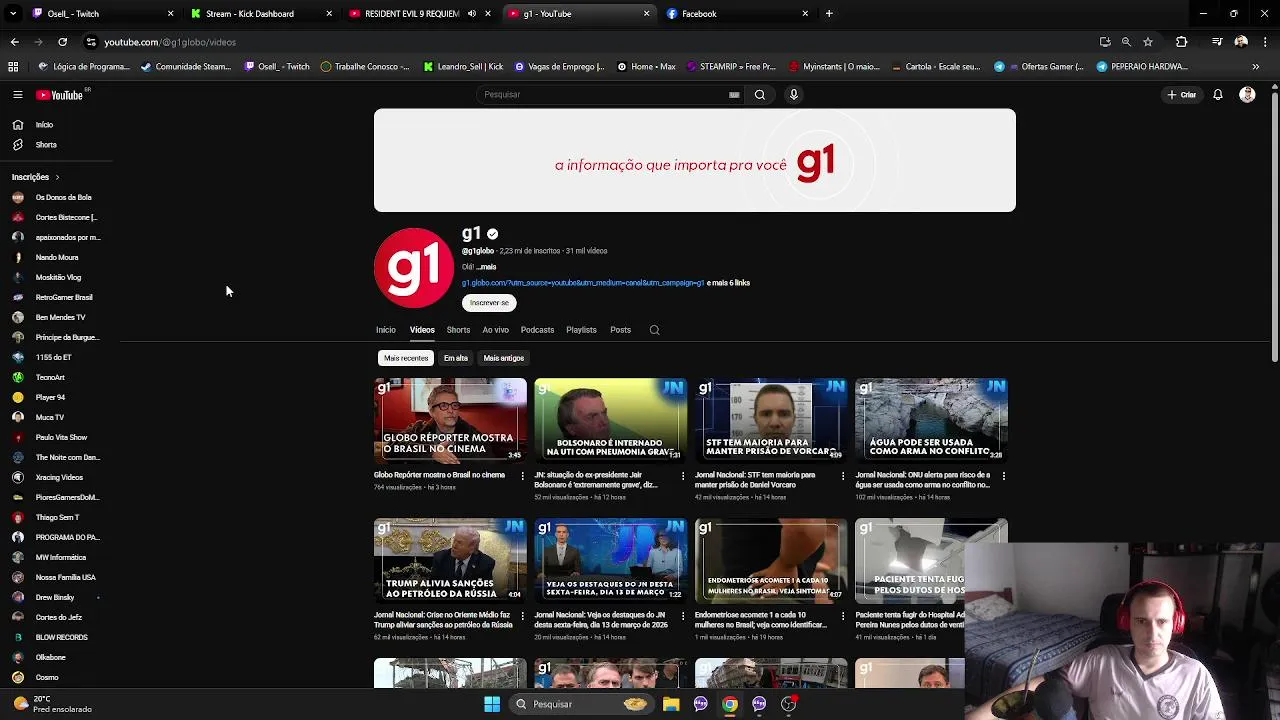Select the Mais antigos filter chip
The width and height of the screenshot is (1280, 720).
click(504, 358)
